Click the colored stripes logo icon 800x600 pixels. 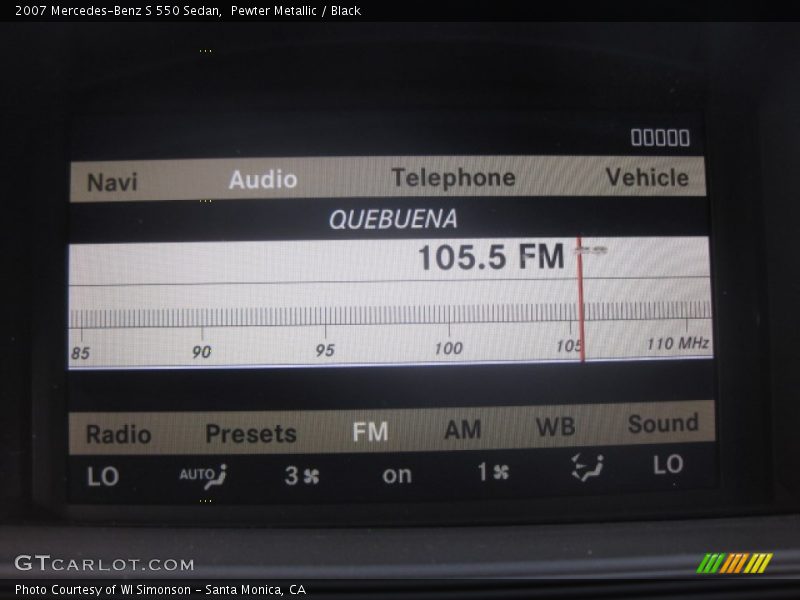(734, 563)
